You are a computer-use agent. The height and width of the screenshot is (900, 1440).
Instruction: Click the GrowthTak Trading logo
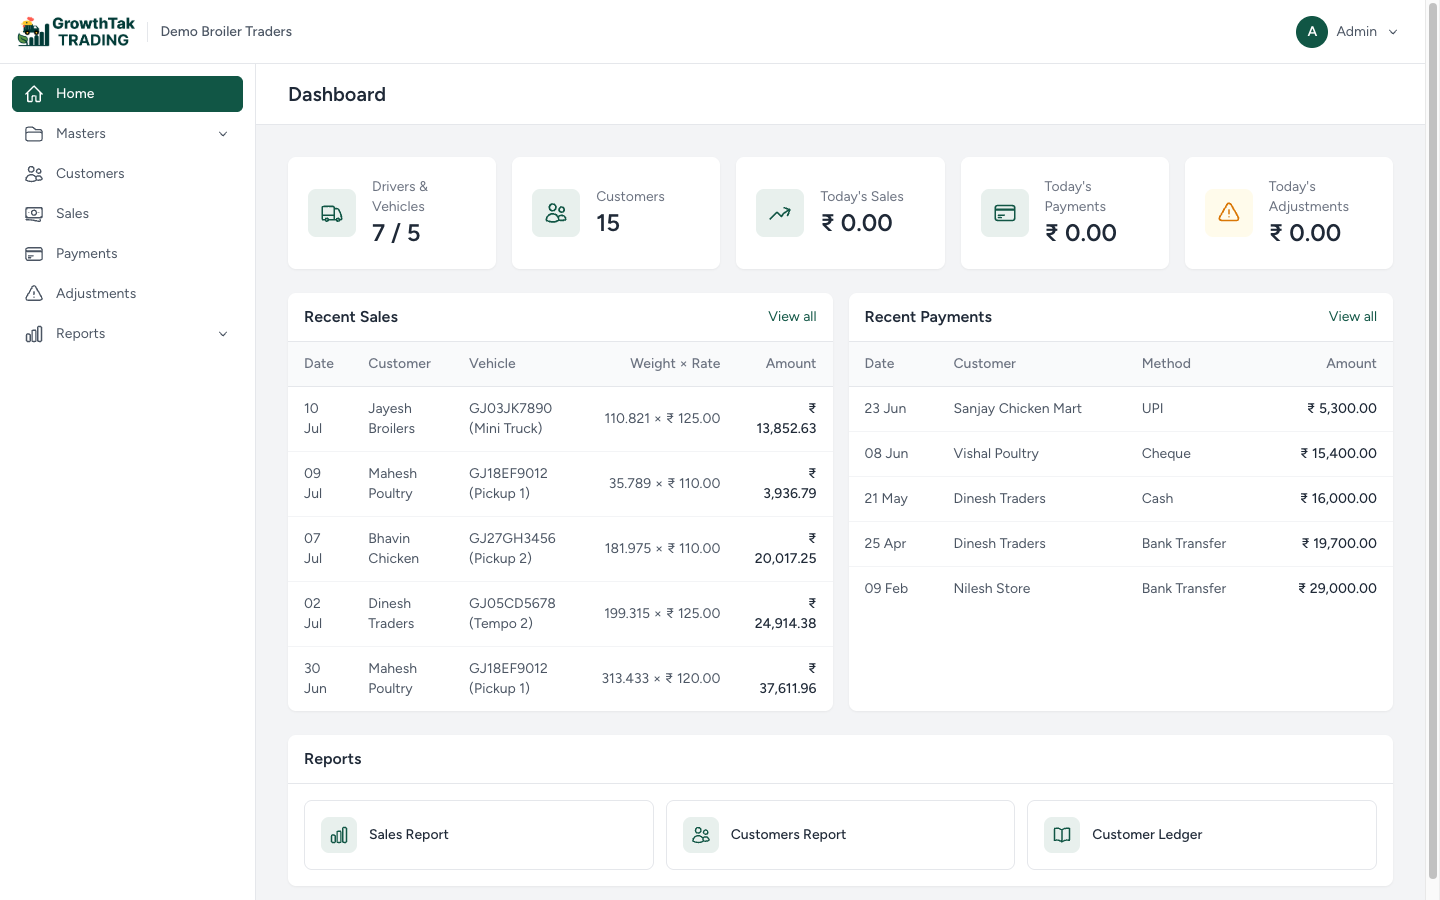76,32
